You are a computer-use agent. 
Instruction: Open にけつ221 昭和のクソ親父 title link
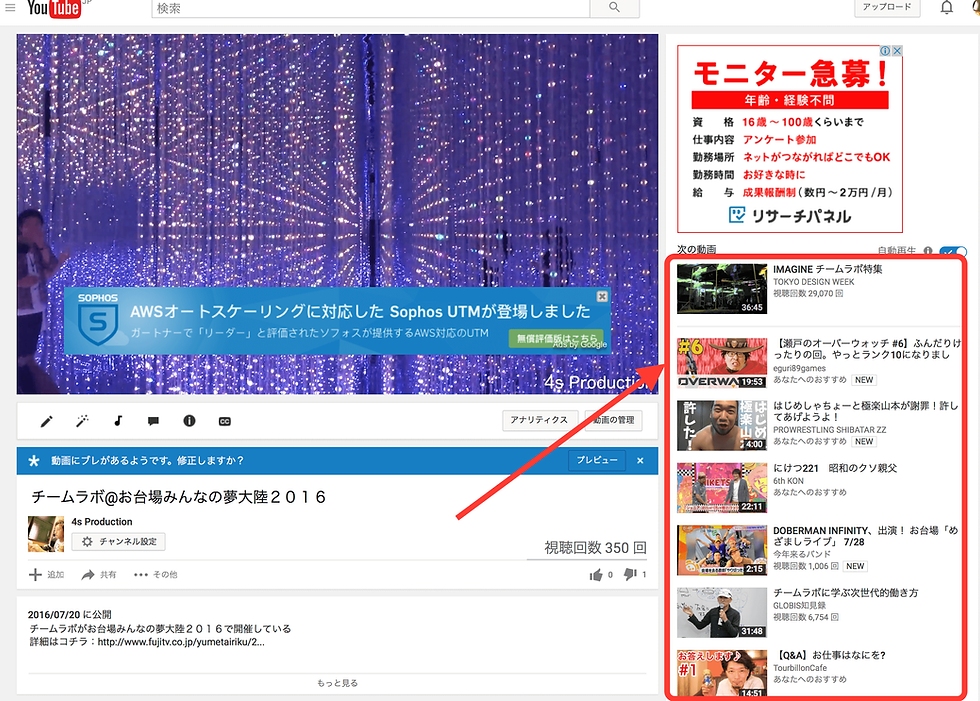click(x=835, y=468)
